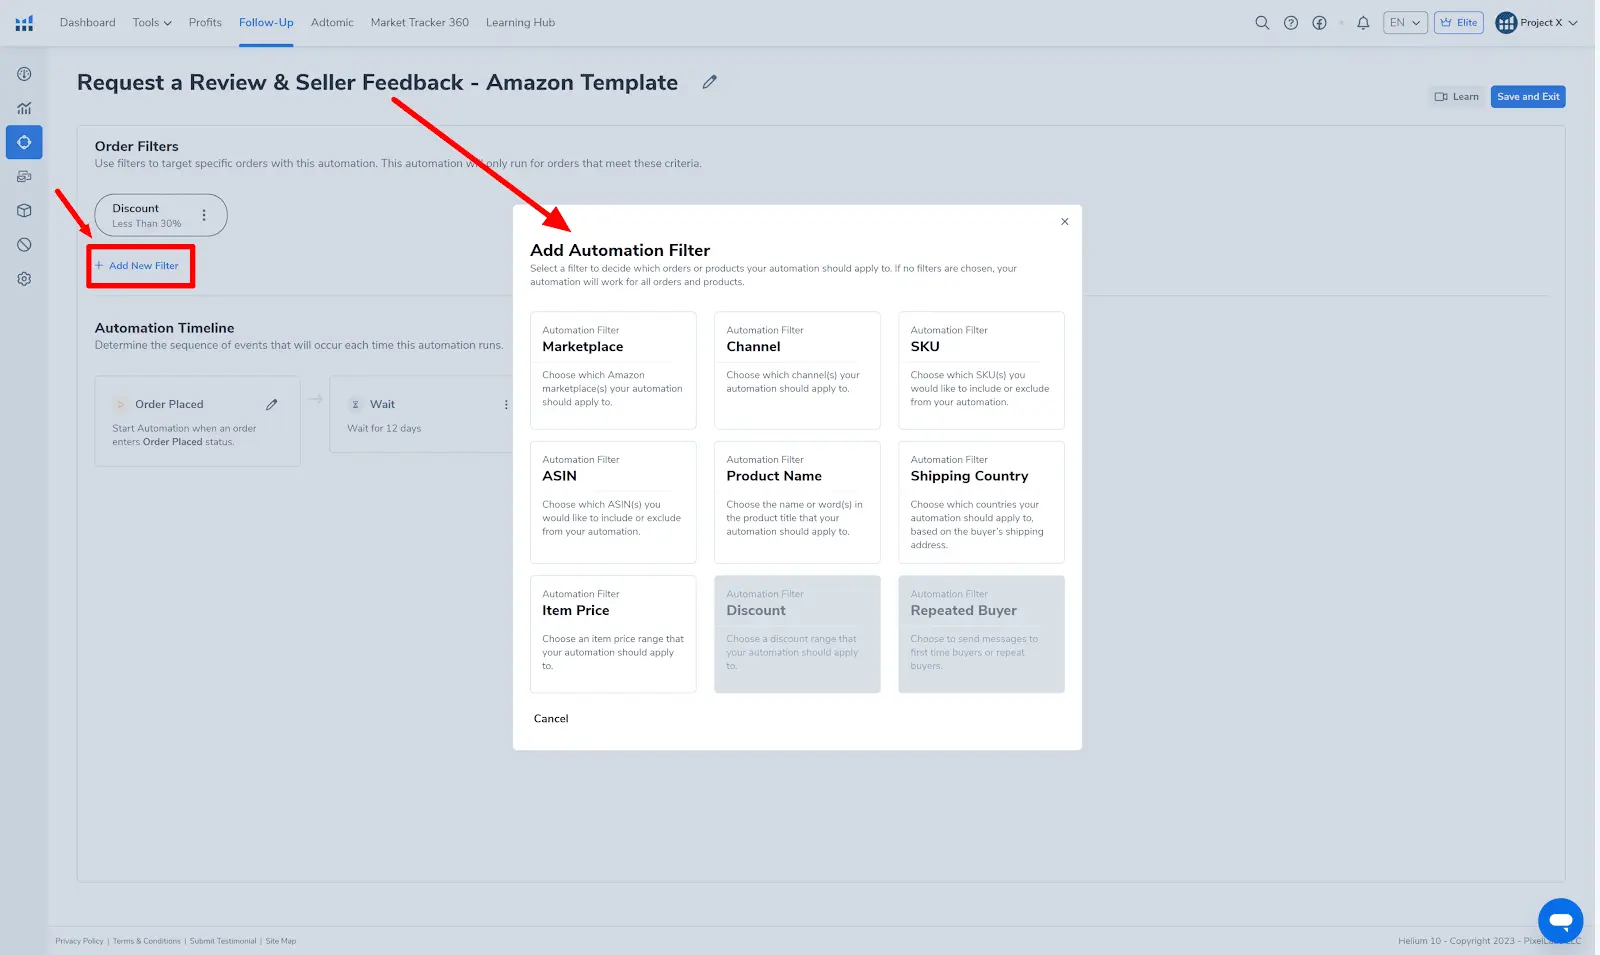Open the EN language dropdown
This screenshot has height=955, width=1600.
pyautogui.click(x=1405, y=22)
